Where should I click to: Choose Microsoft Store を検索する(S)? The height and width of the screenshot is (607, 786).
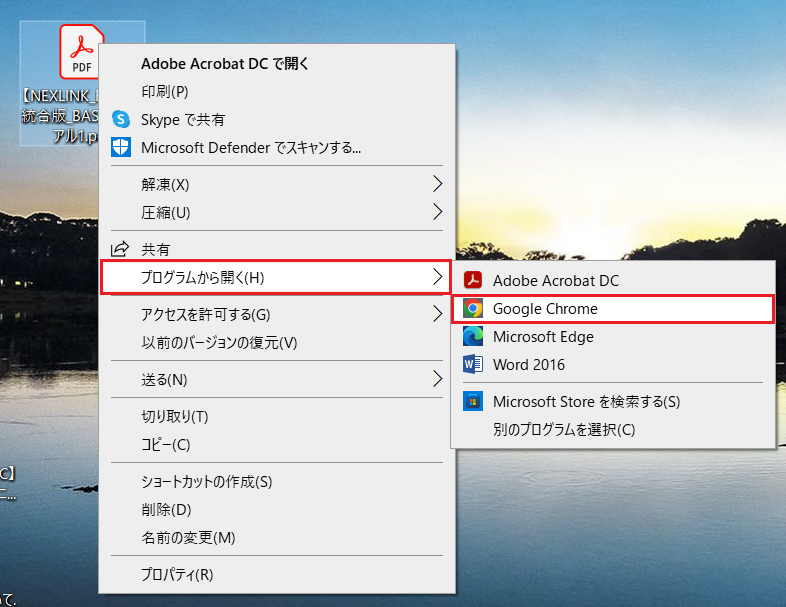[613, 402]
